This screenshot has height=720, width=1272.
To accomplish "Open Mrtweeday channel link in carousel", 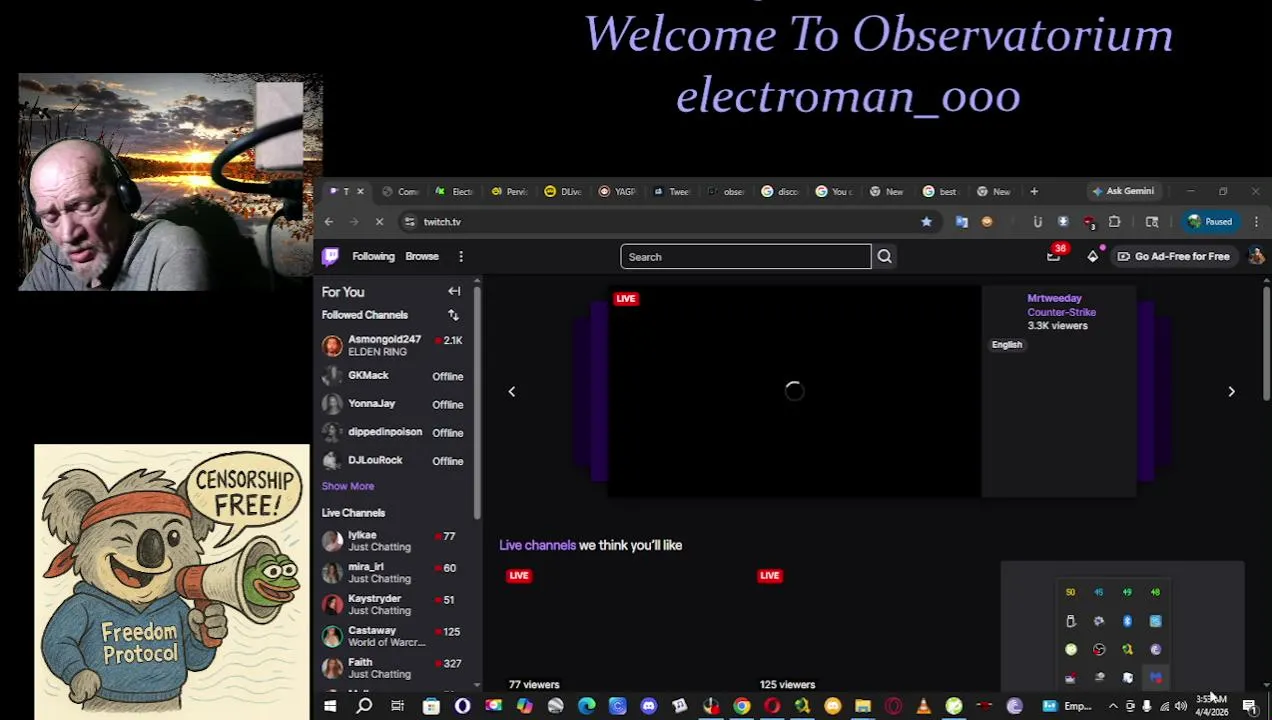I will click(1054, 298).
